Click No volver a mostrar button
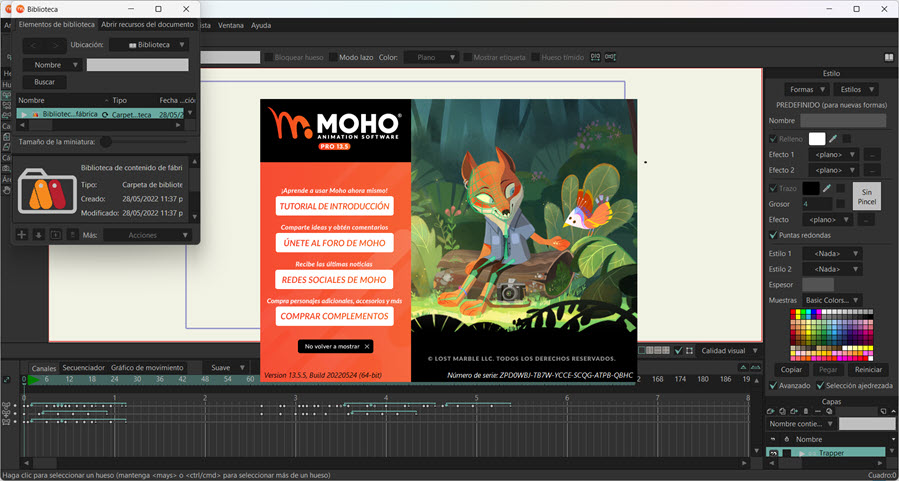This screenshot has width=899, height=481. (335, 346)
